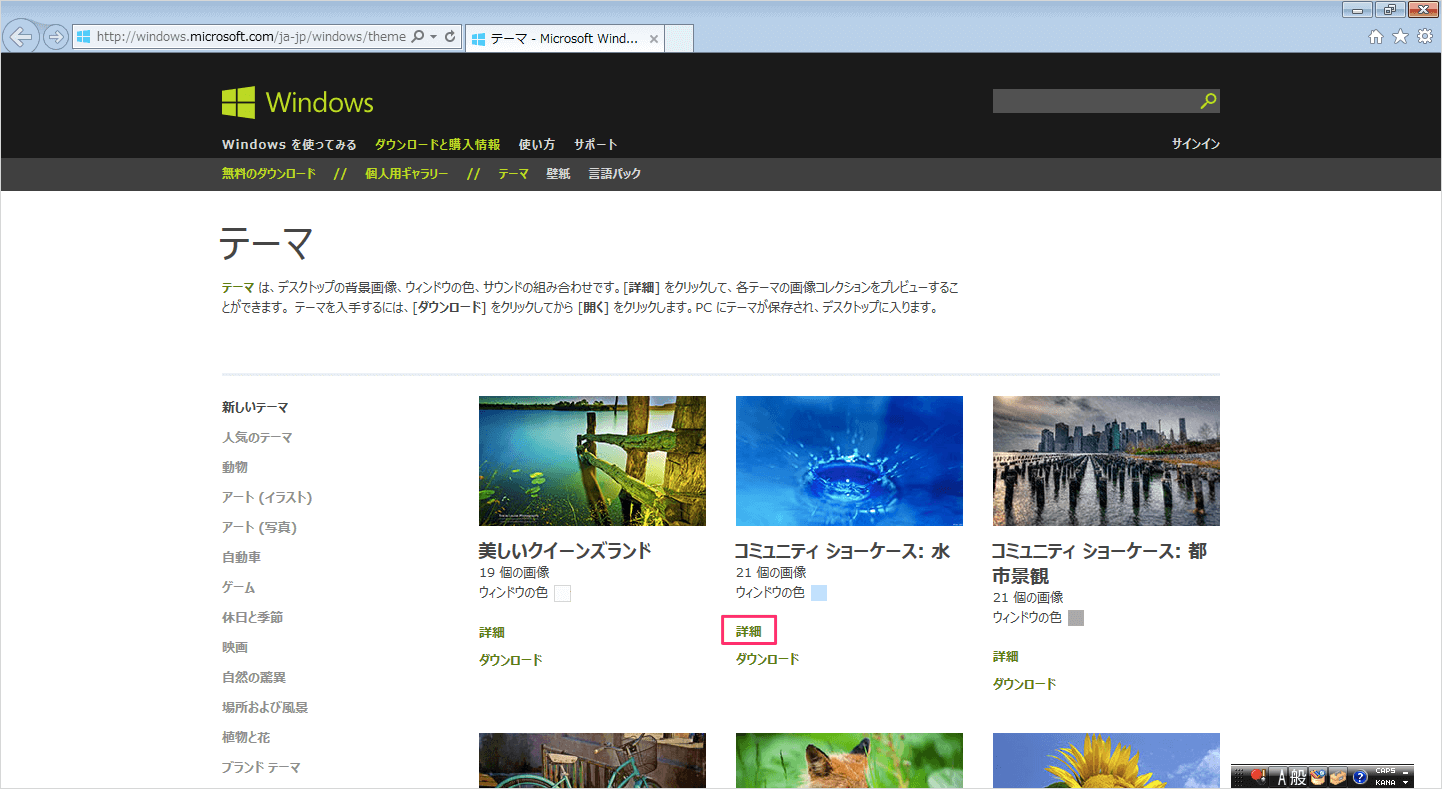Screen dimensions: 1442x789
Task: Open Favorites via the star icon
Action: click(1400, 37)
